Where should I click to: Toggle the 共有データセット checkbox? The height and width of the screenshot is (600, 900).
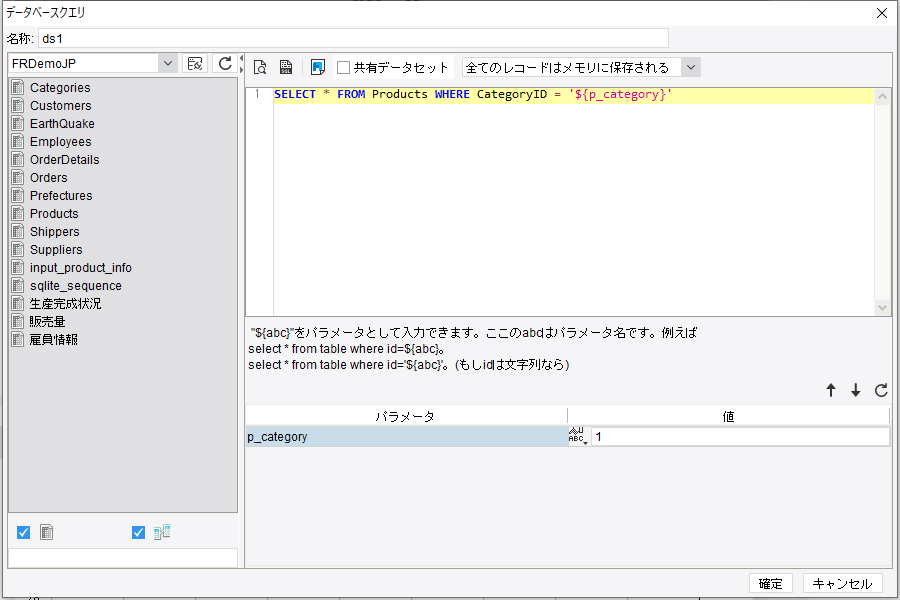point(343,67)
